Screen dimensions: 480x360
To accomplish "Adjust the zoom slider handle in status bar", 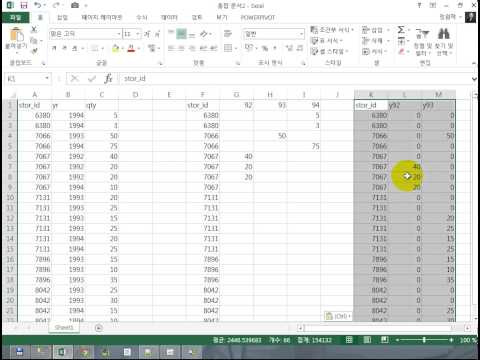I will click(424, 340).
